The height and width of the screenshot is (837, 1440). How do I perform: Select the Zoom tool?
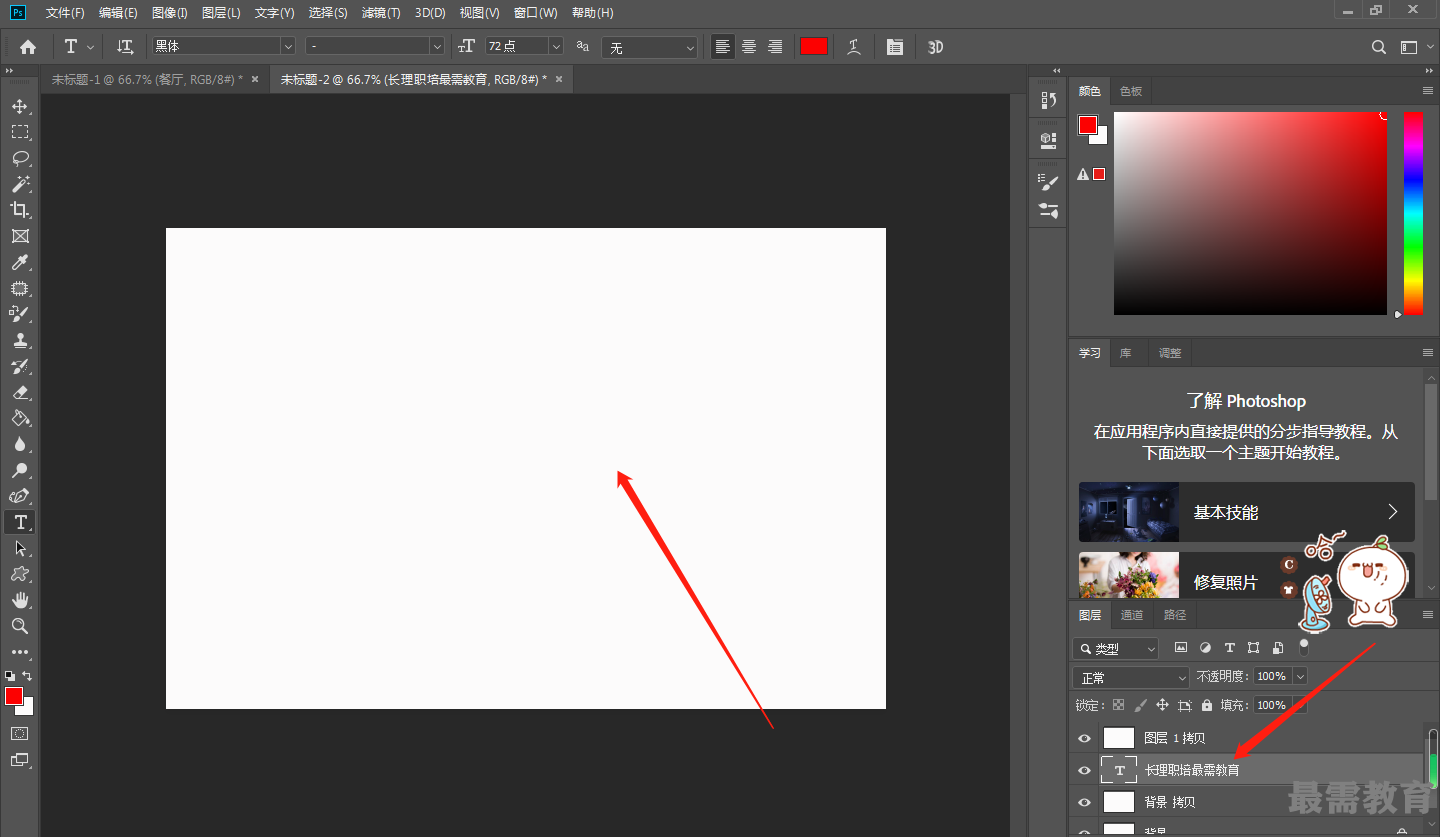coord(20,626)
